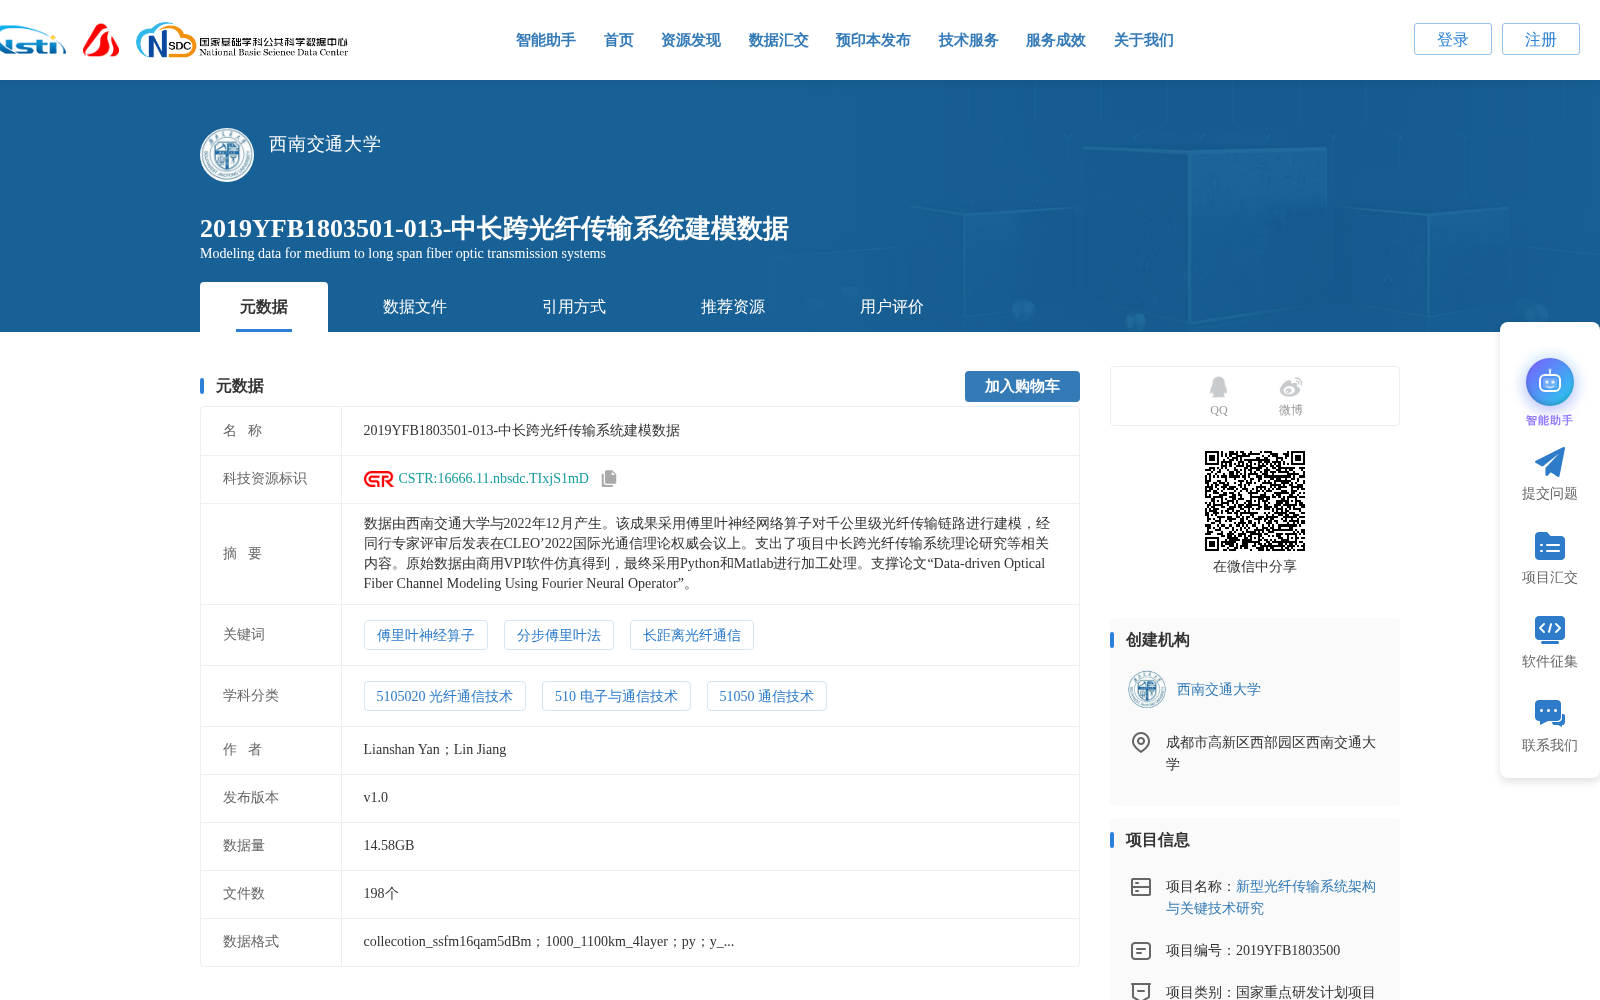The height and width of the screenshot is (1000, 1600).
Task: Click the file count value 198个
Action: [x=381, y=893]
